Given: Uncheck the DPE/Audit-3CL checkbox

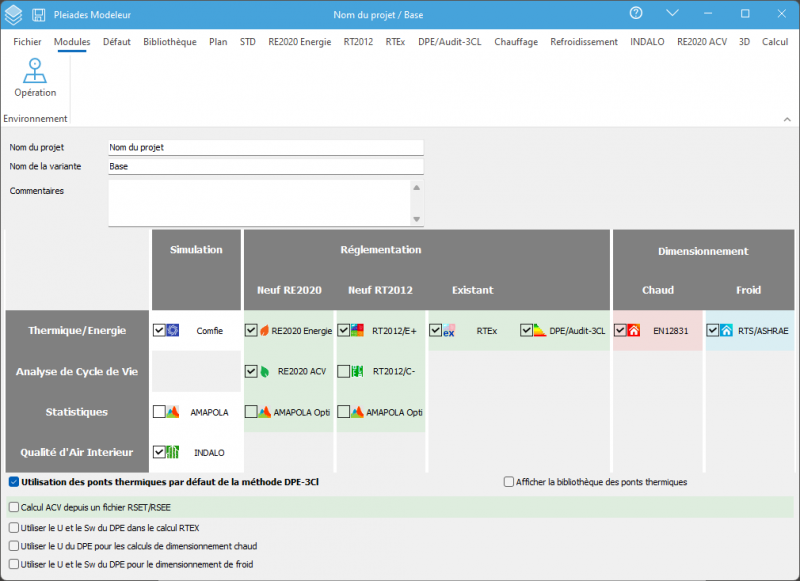Looking at the screenshot, I should click(x=527, y=331).
